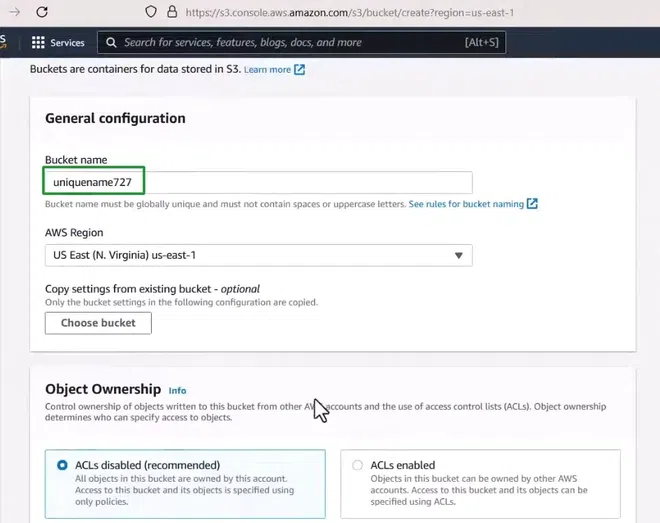Image resolution: width=660 pixels, height=523 pixels.
Task: Open the Learn more link about buckets
Action: 267,69
